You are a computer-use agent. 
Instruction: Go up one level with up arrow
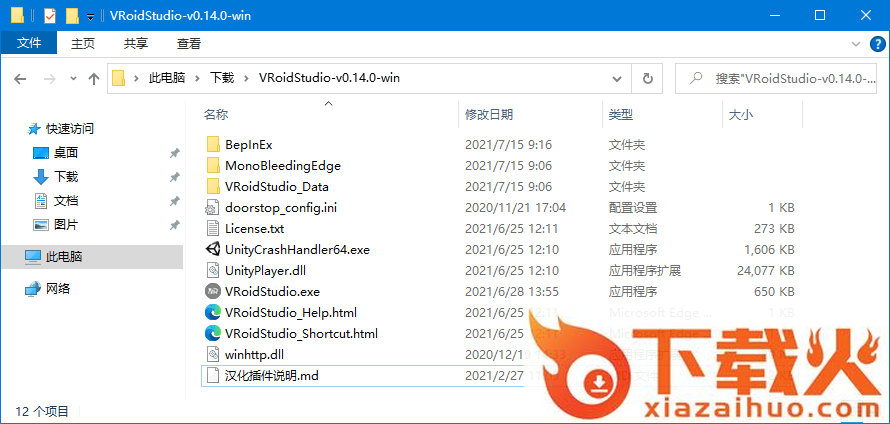coord(94,79)
